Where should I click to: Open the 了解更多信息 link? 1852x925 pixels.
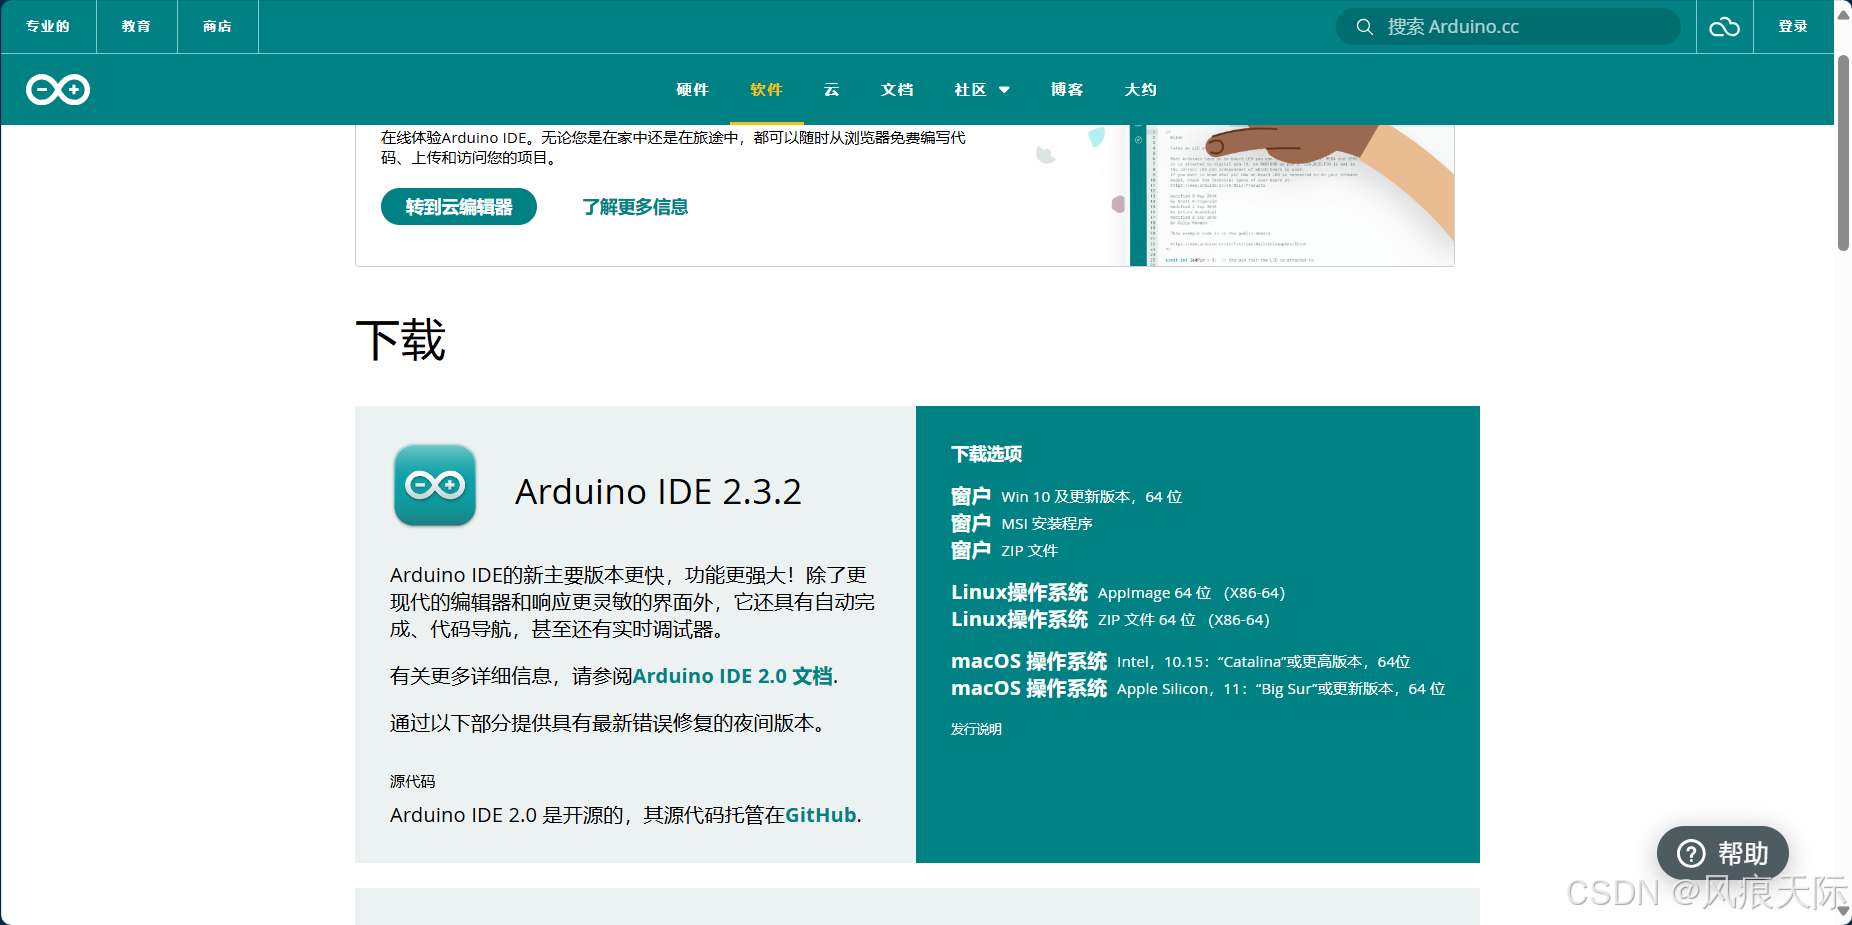(635, 207)
